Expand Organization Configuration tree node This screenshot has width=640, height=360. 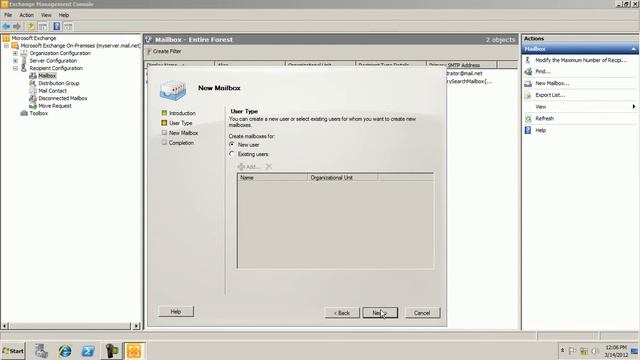(15, 53)
